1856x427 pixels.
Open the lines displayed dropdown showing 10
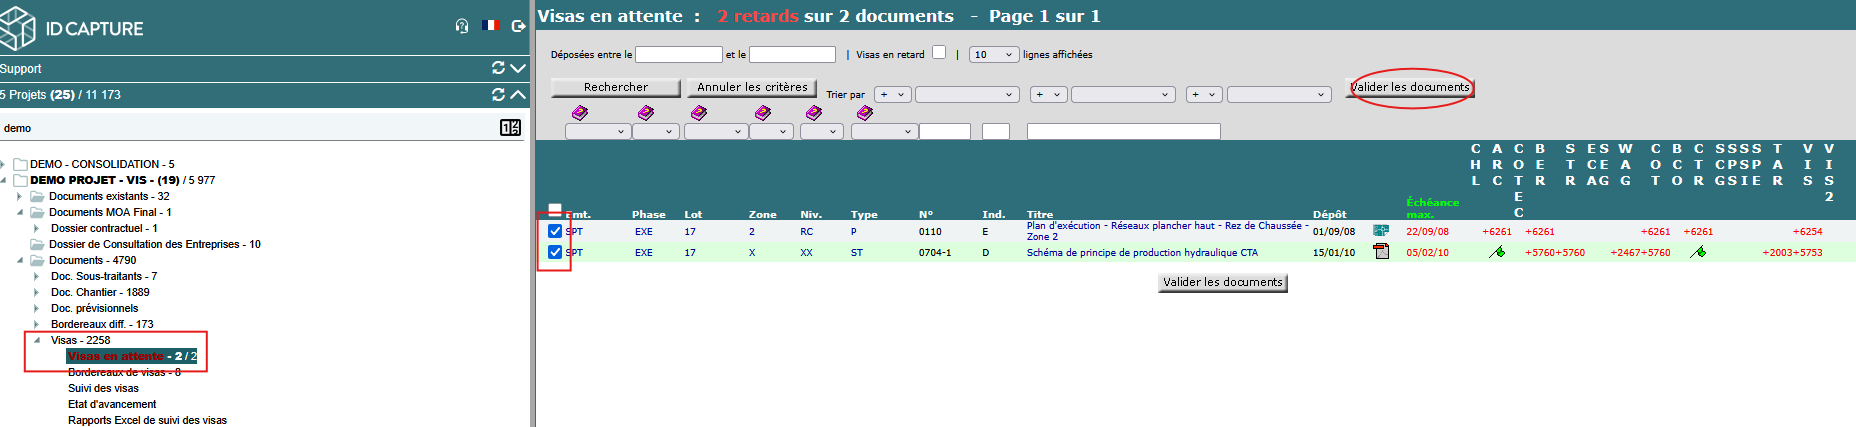pyautogui.click(x=993, y=55)
